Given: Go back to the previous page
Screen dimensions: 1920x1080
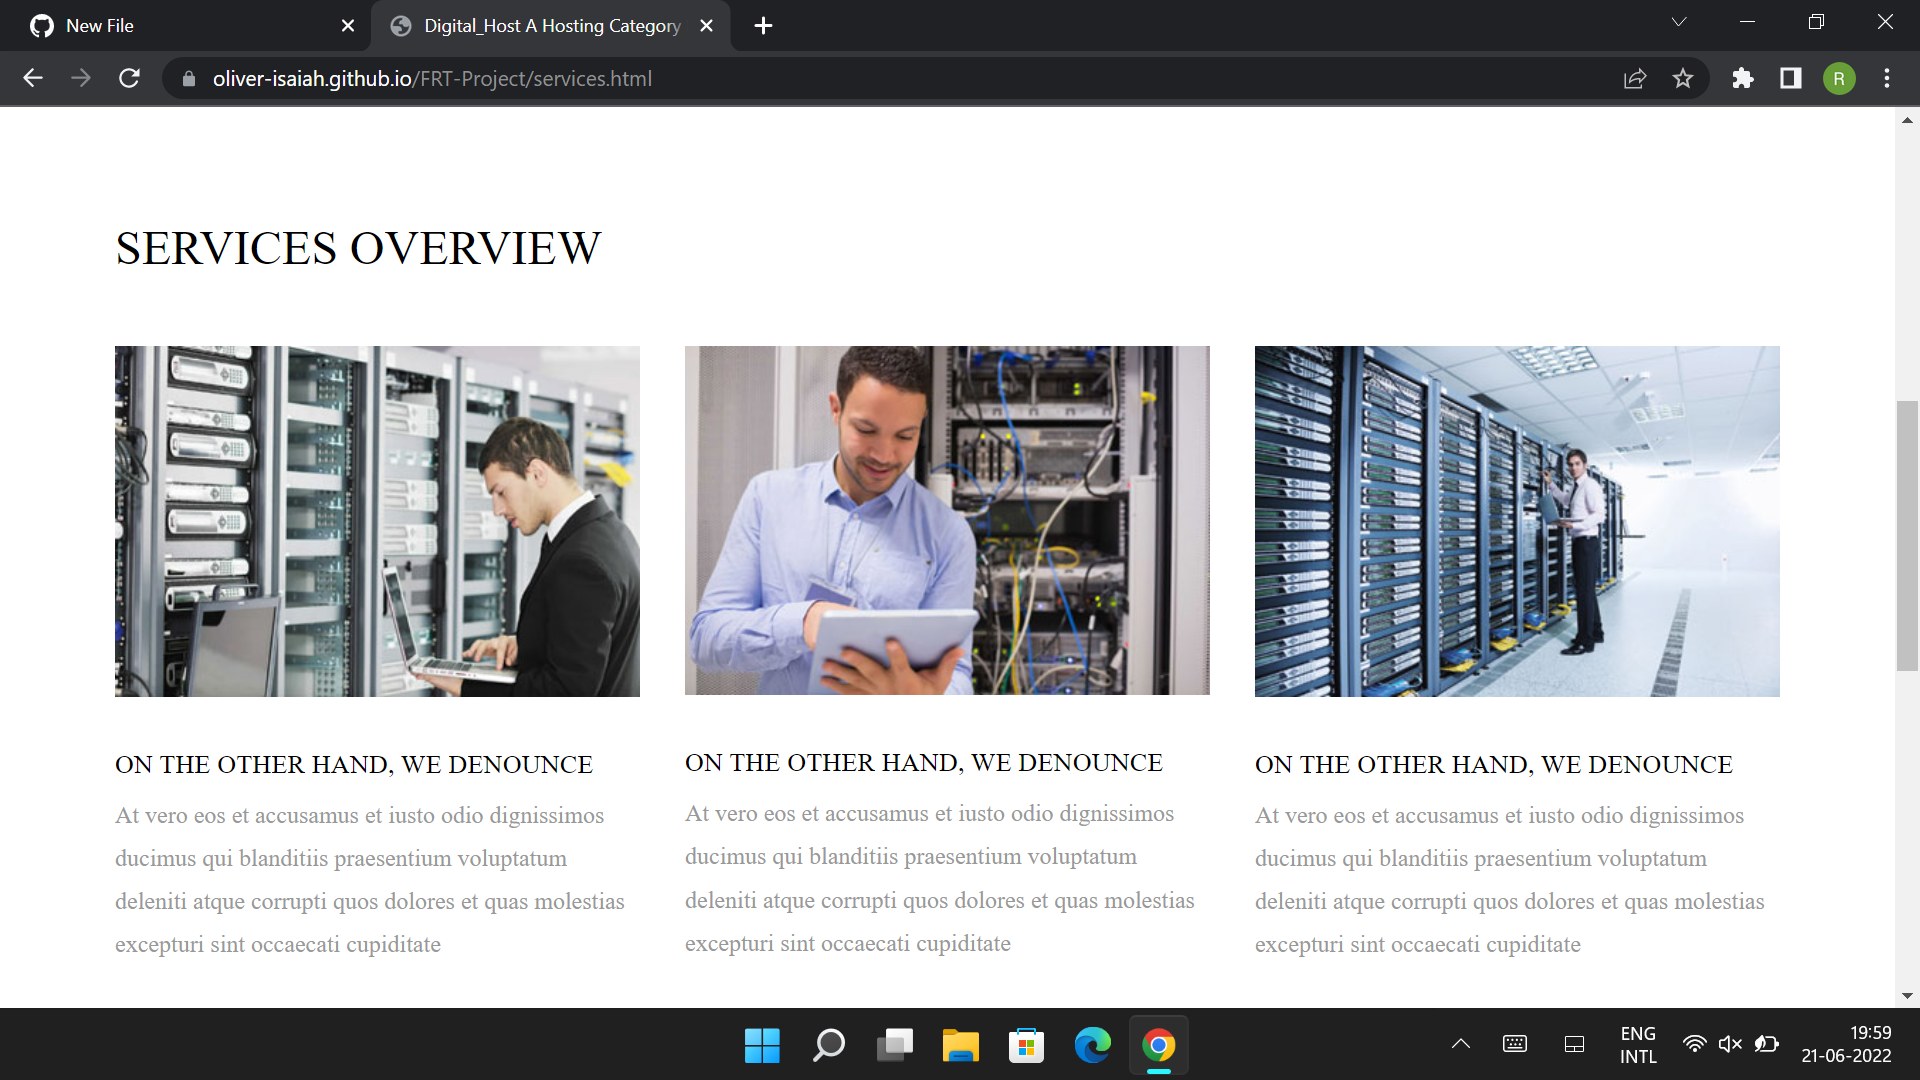Looking at the screenshot, I should (33, 78).
